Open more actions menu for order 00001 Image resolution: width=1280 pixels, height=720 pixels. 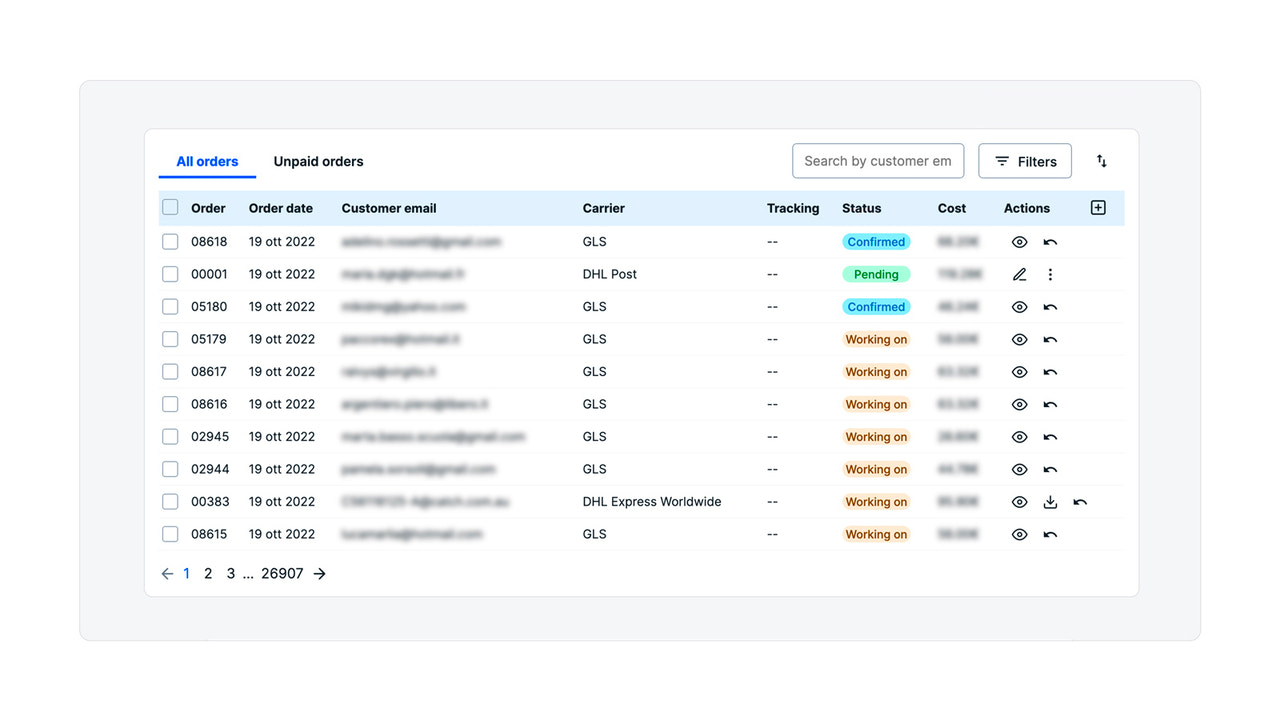point(1050,274)
